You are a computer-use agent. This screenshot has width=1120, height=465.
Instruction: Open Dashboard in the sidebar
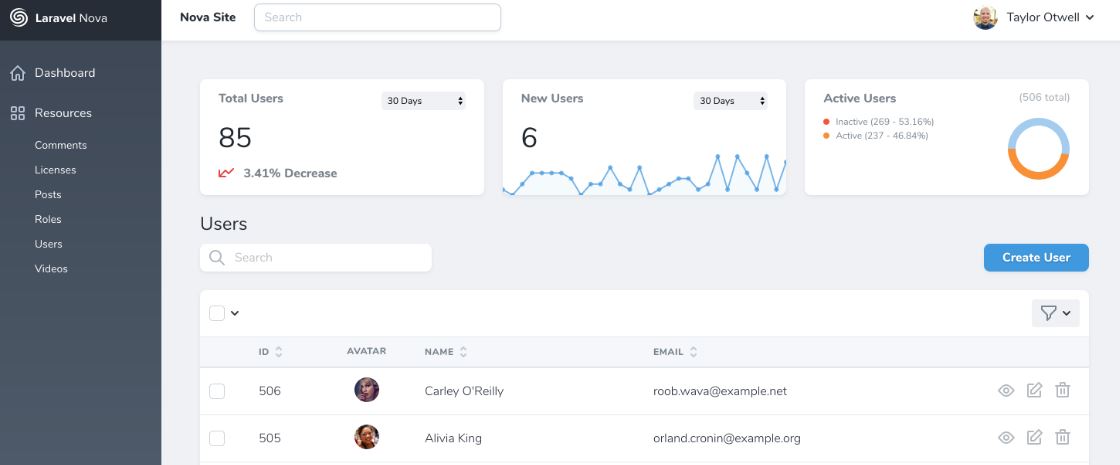coord(64,73)
